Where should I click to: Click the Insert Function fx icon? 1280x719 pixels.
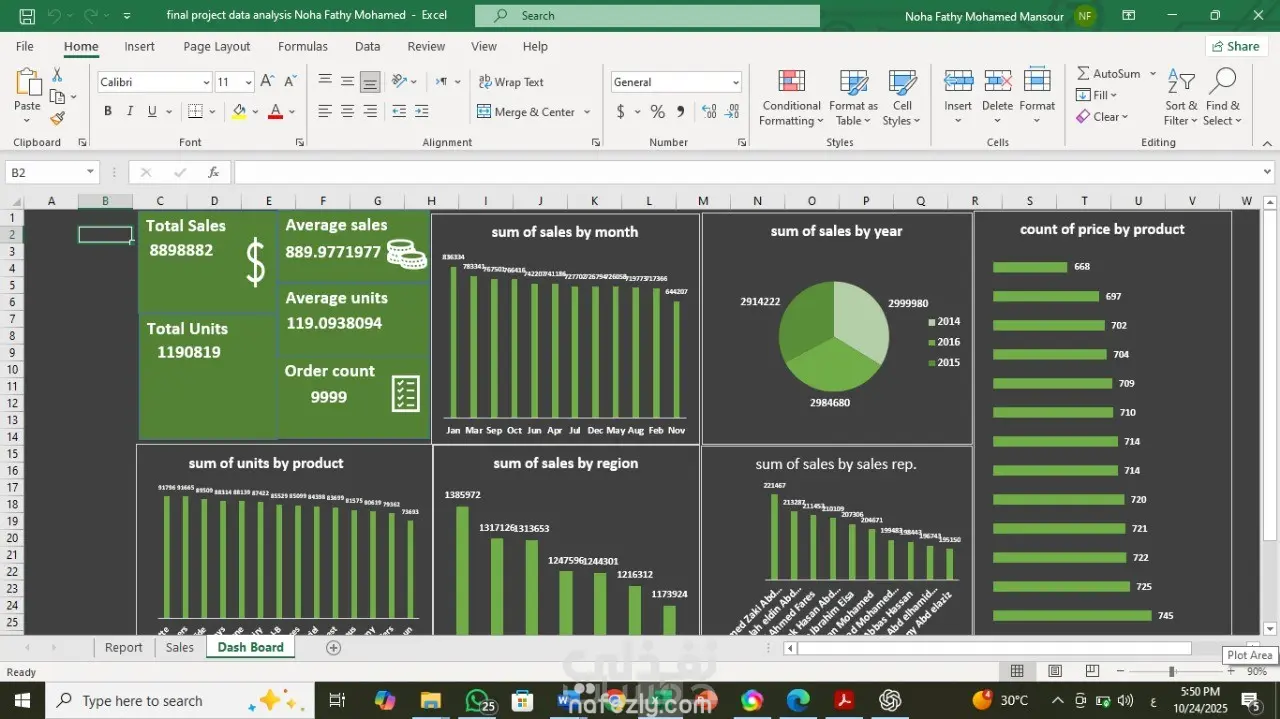coord(213,173)
